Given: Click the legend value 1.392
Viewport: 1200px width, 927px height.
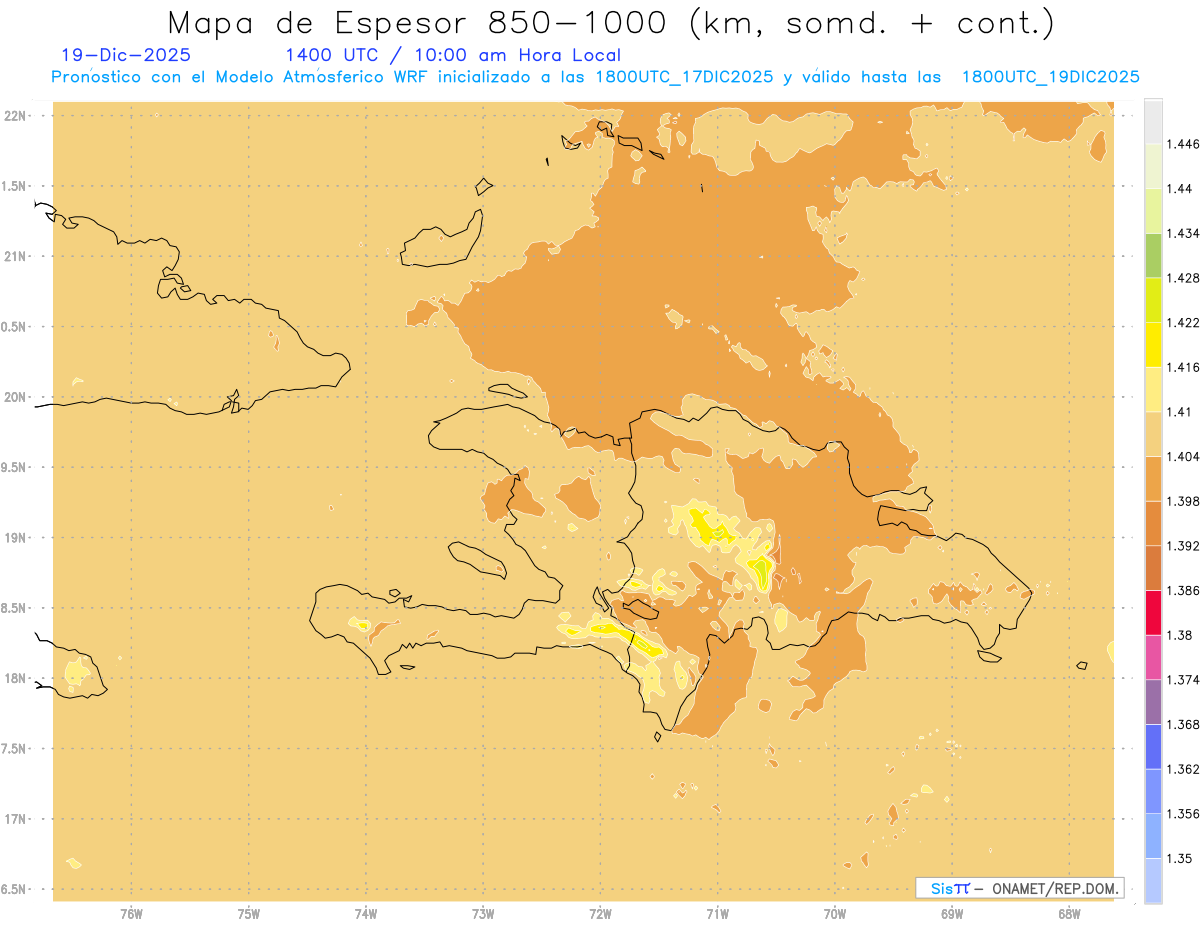Looking at the screenshot, I should point(1183,546).
